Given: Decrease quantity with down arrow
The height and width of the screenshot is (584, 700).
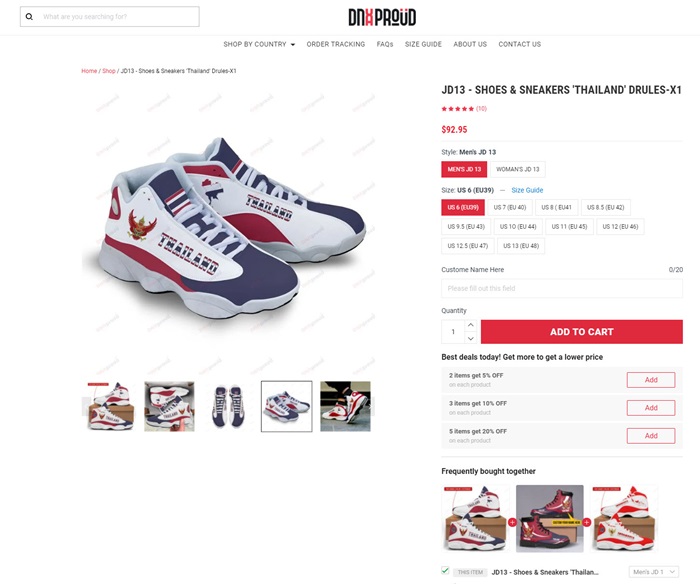Looking at the screenshot, I should click(x=471, y=338).
